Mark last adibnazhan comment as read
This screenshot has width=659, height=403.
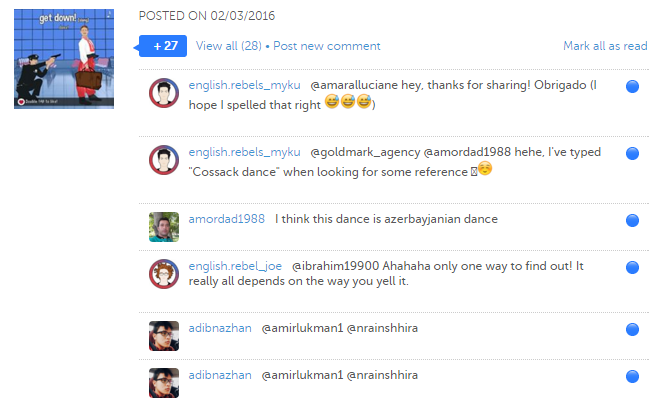632,376
